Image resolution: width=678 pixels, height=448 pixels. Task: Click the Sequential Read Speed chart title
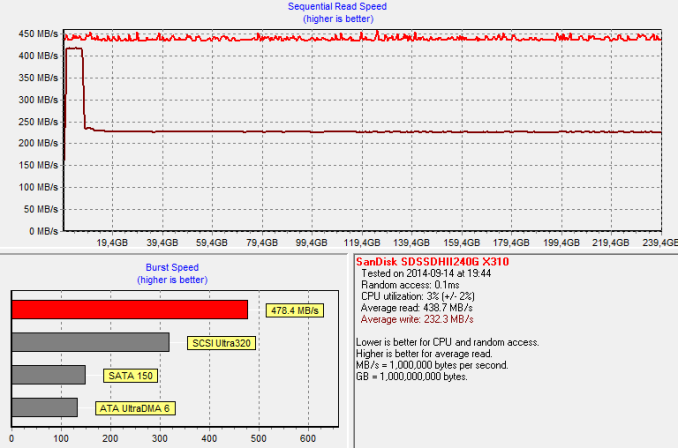(337, 6)
